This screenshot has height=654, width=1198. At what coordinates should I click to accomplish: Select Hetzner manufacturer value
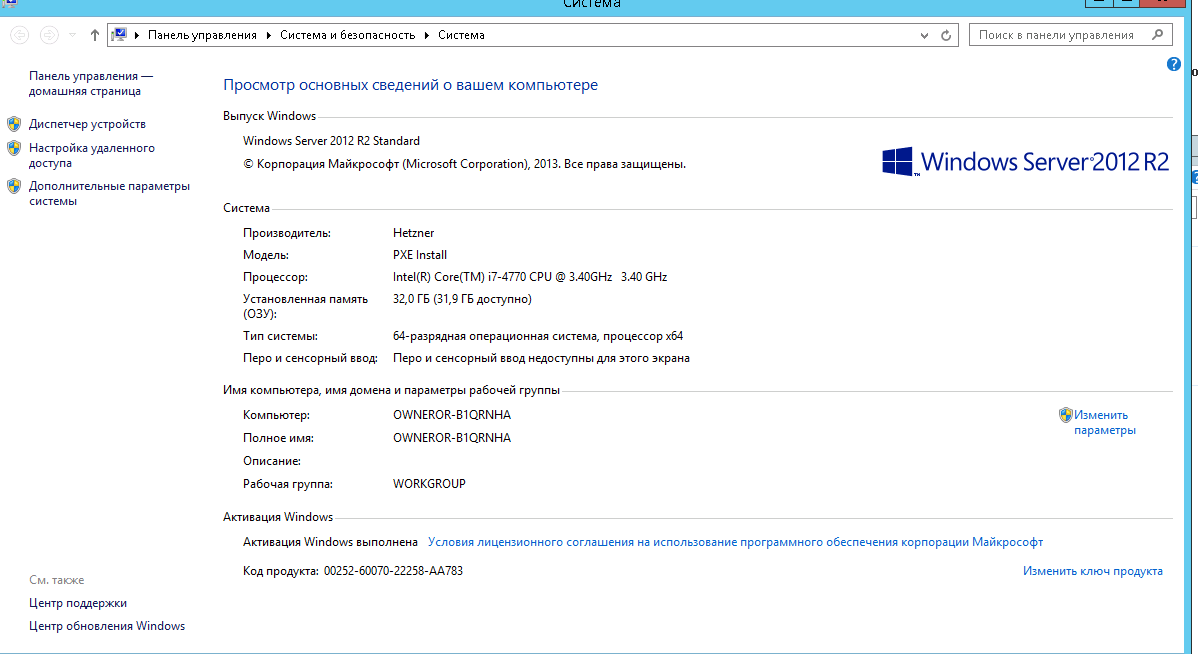click(413, 232)
